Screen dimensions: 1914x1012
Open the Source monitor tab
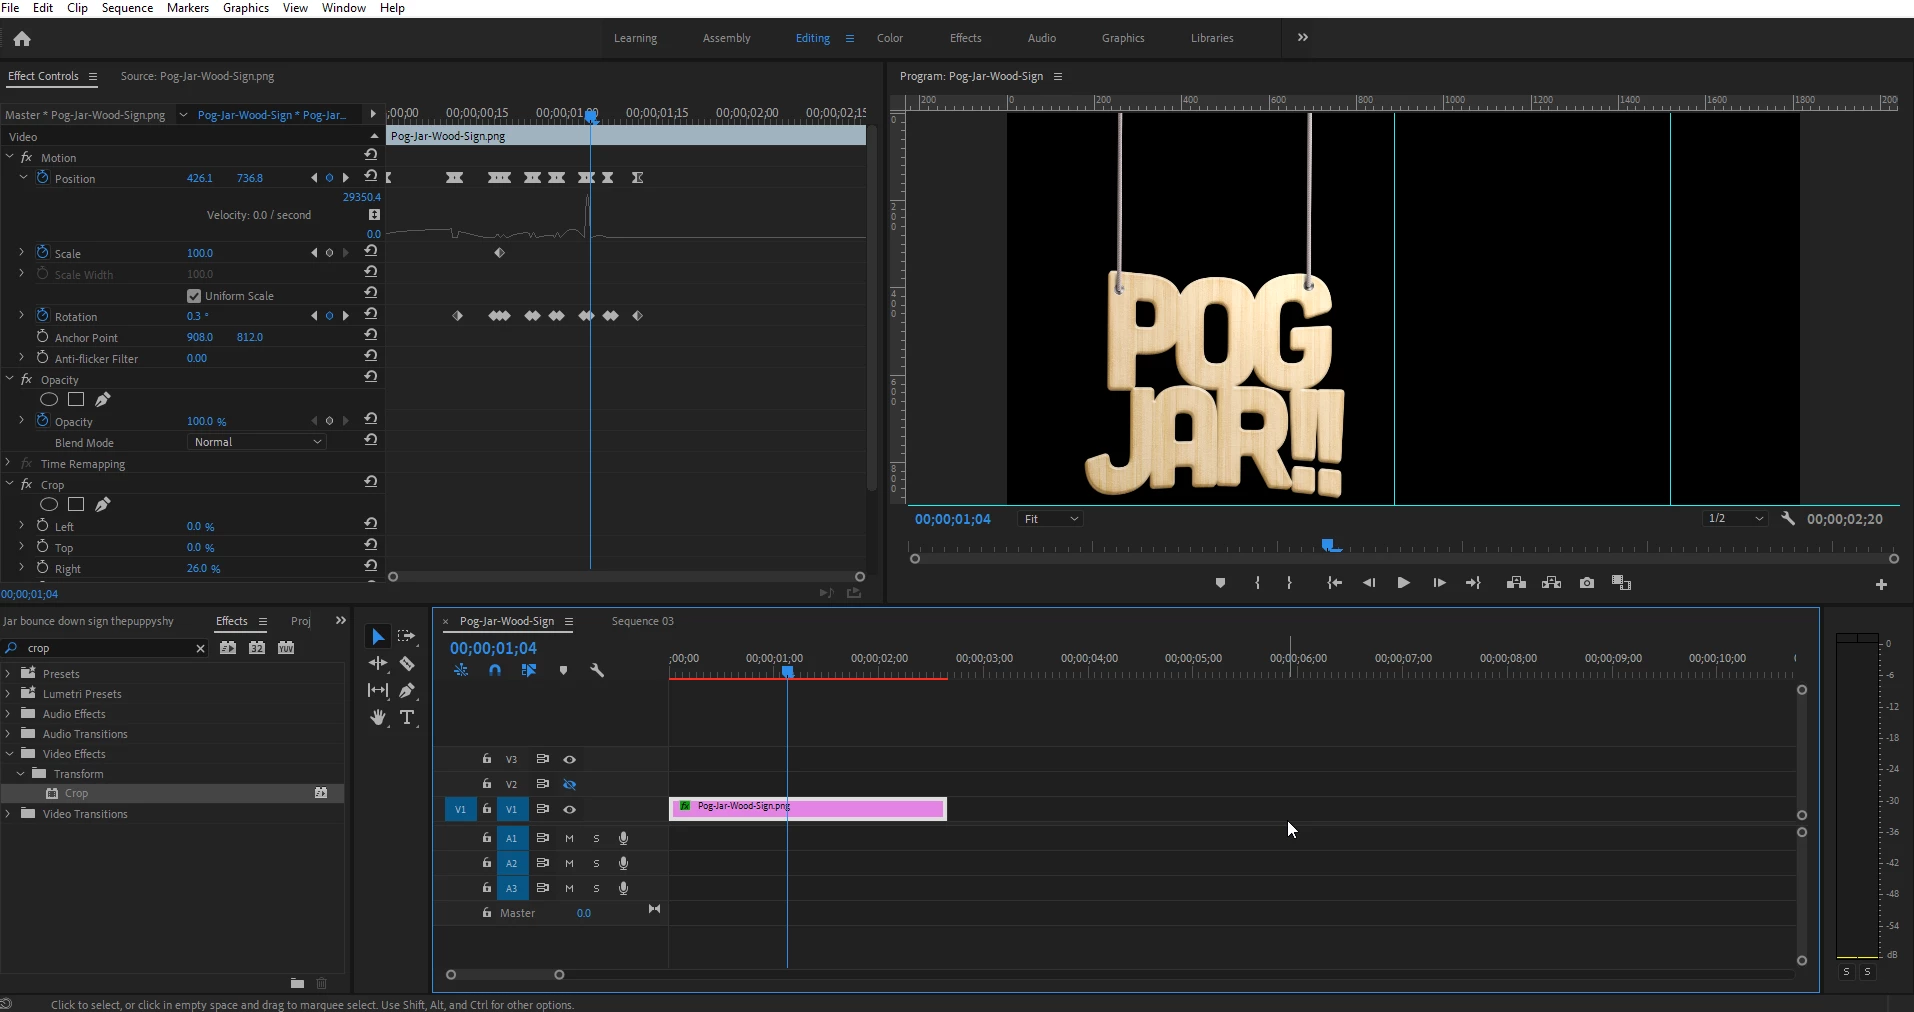point(197,76)
